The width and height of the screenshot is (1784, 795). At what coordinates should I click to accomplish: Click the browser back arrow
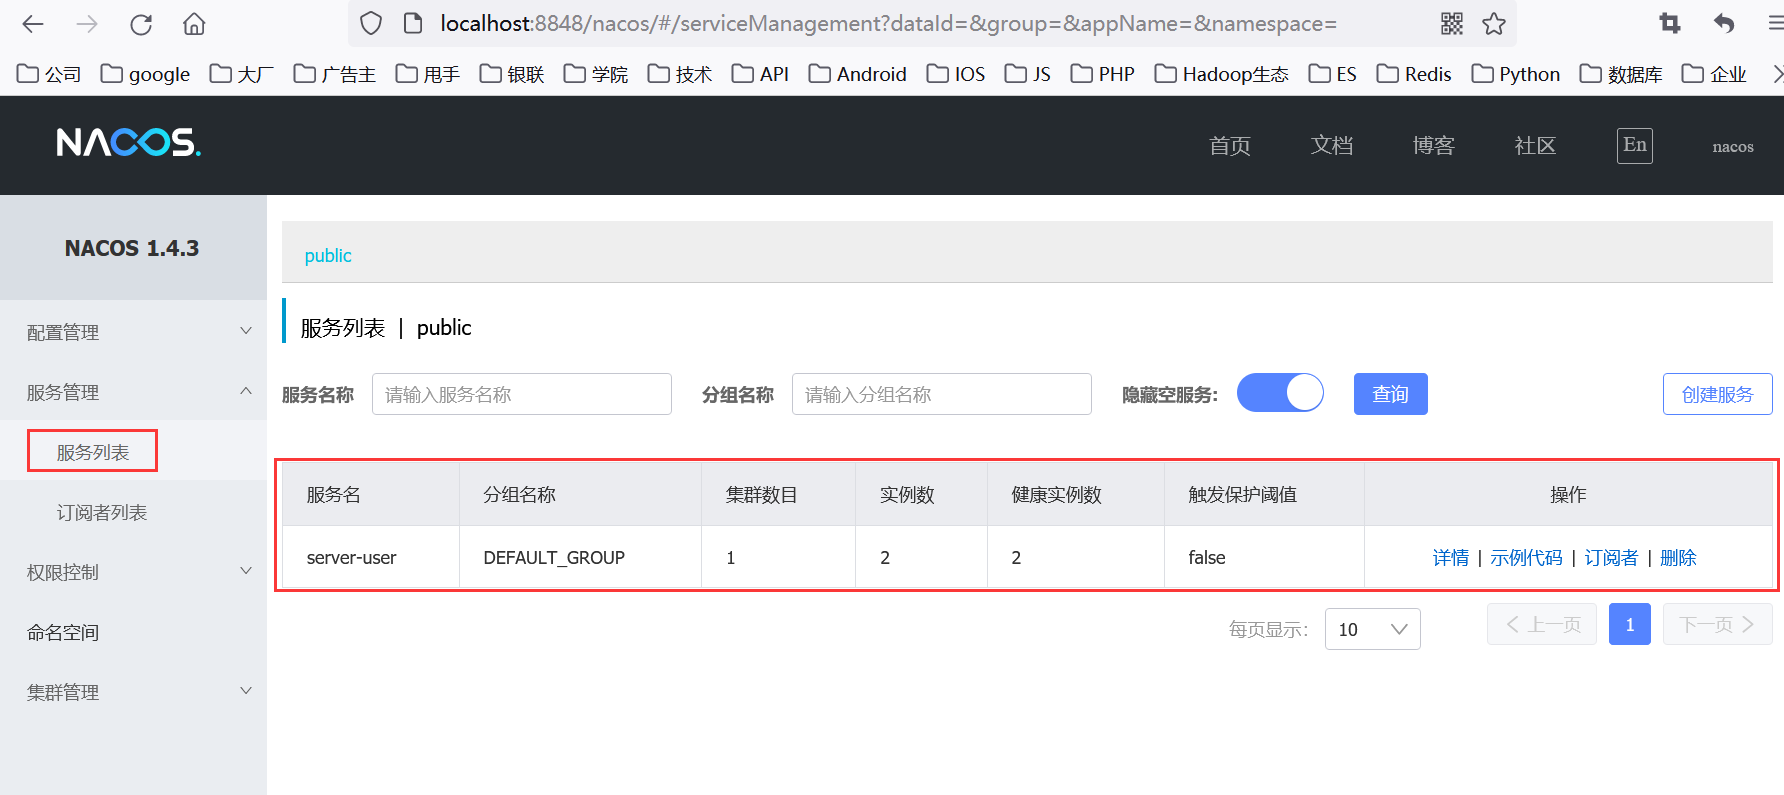click(x=33, y=24)
